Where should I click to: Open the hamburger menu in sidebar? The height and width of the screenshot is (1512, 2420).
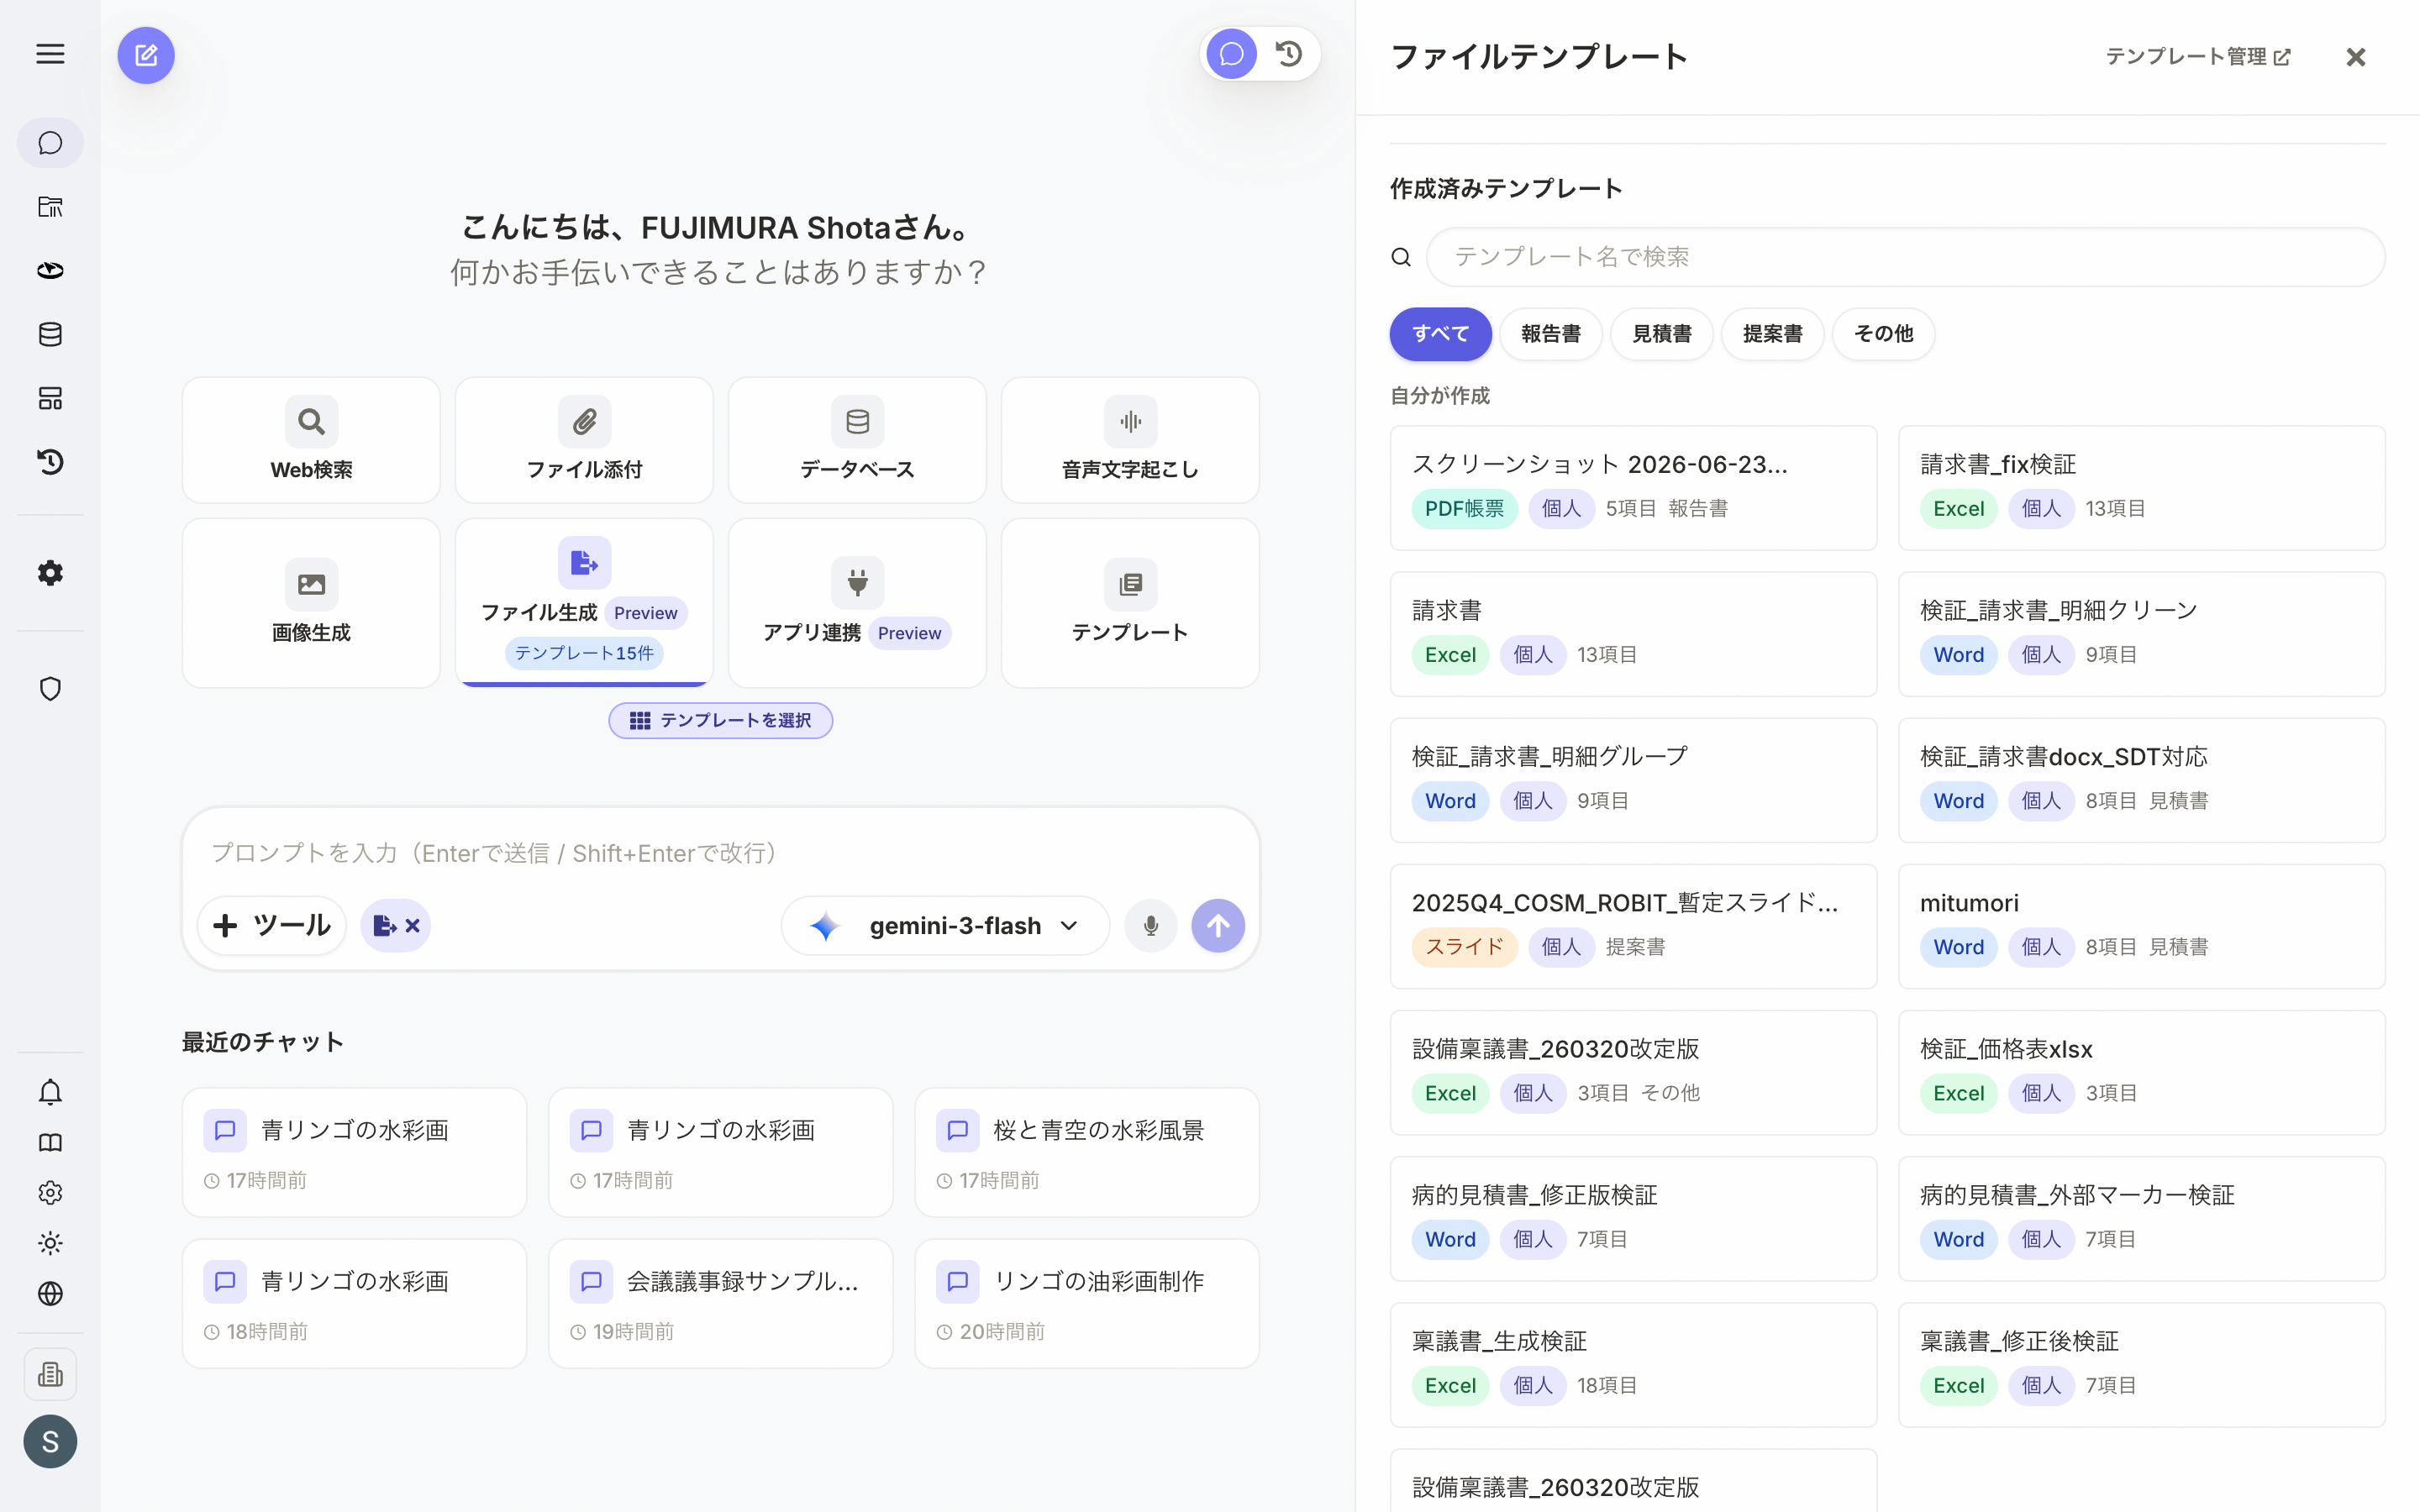click(50, 54)
